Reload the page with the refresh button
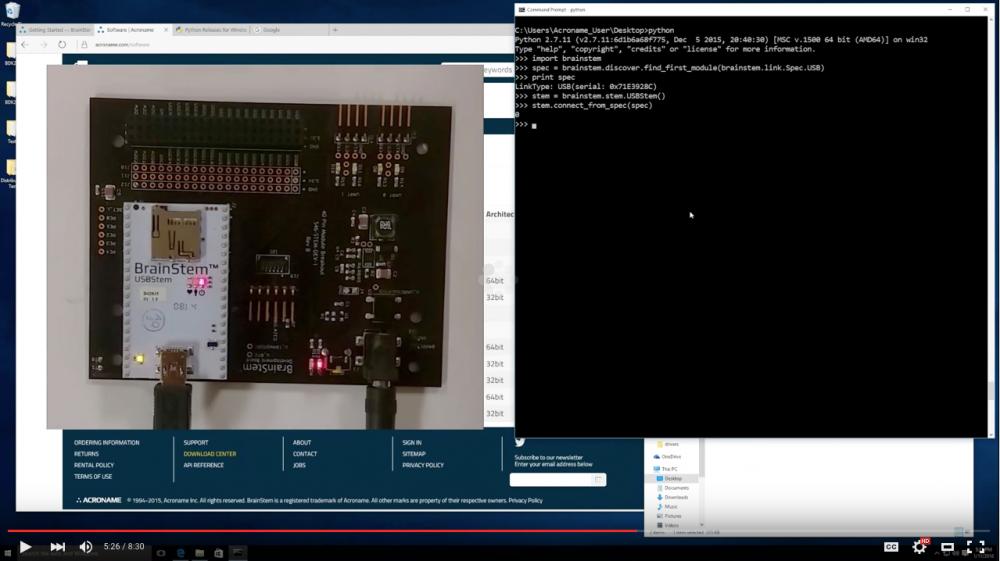The width and height of the screenshot is (1000, 561). pyautogui.click(x=62, y=45)
